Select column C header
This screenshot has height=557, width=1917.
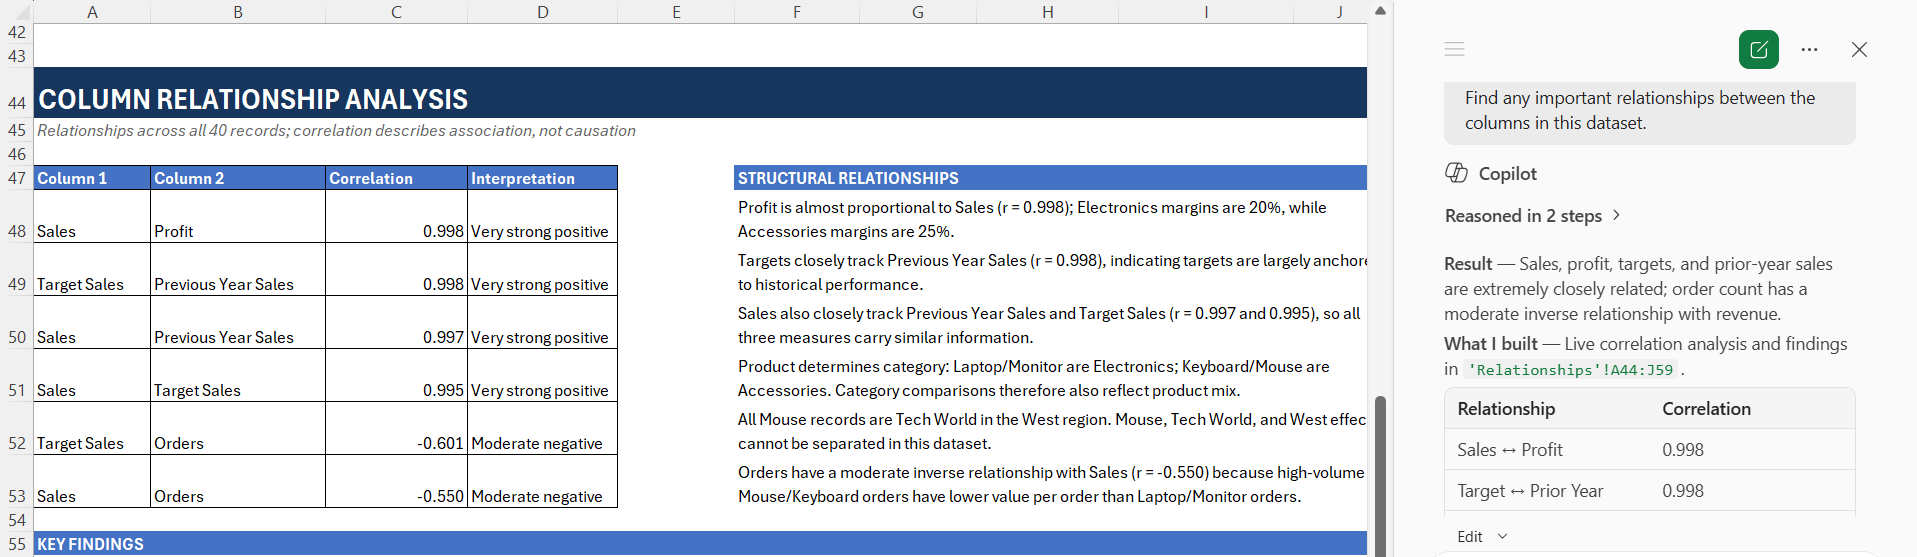[396, 12]
